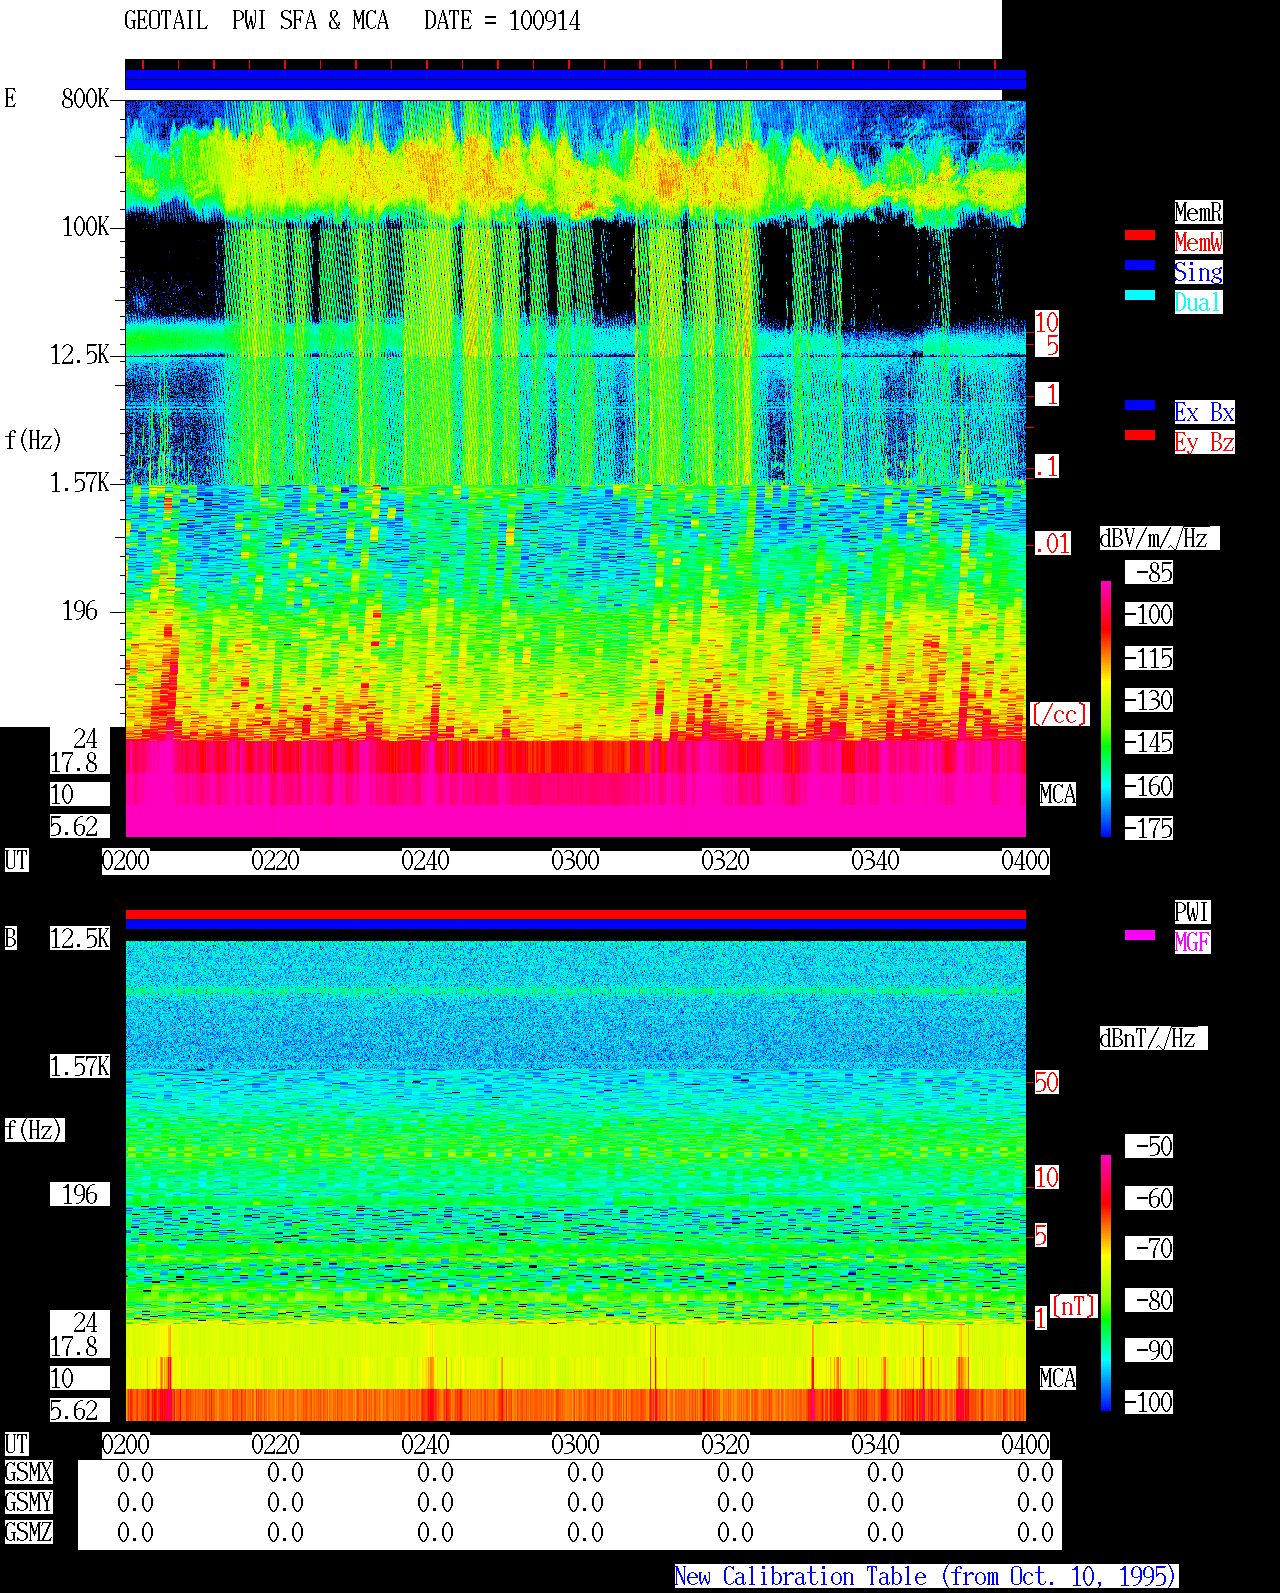Click the blue mode bar above the E spectrogram
The height and width of the screenshot is (1593, 1280).
tap(575, 79)
